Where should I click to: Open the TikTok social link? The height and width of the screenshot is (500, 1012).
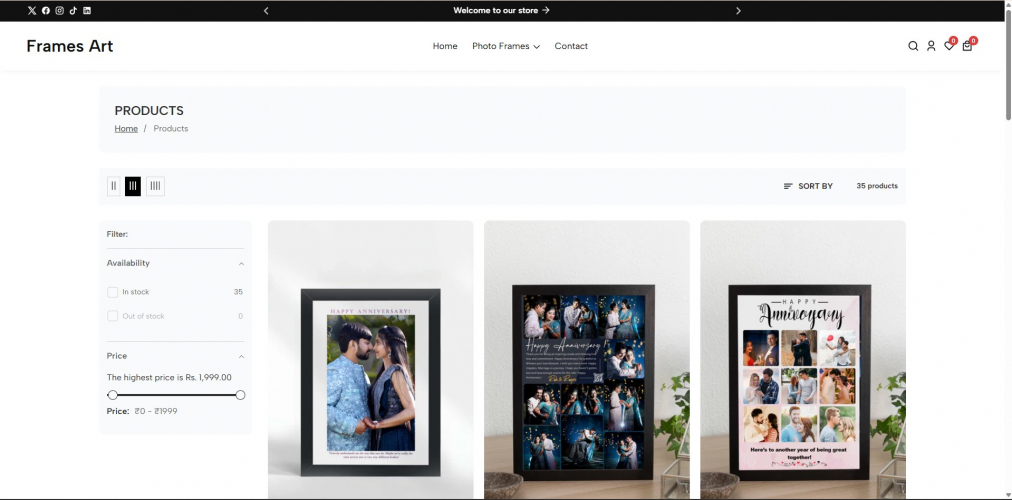(73, 10)
